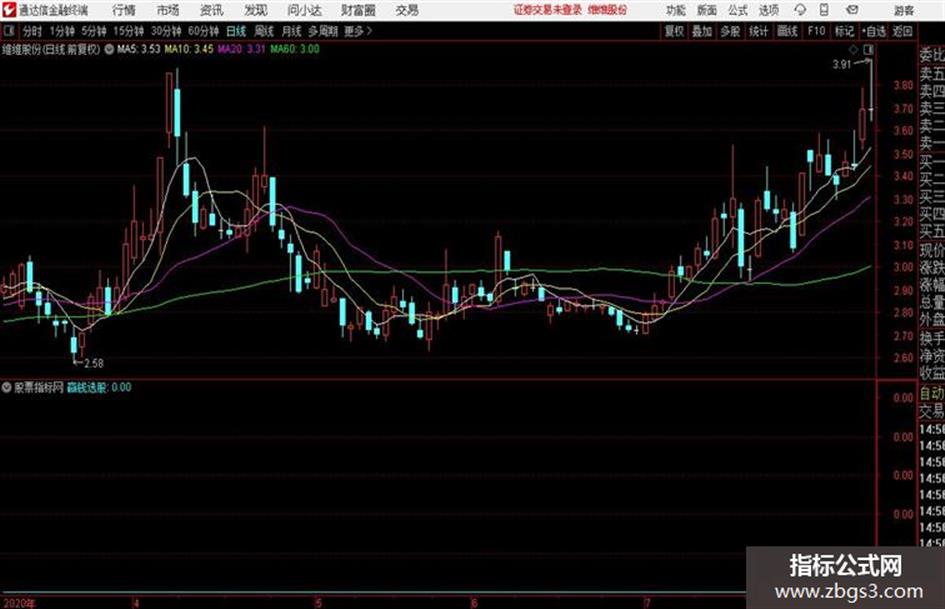Image resolution: width=945 pixels, height=609 pixels.
Task: Click the 2.58 low price marker
Action: [x=93, y=364]
